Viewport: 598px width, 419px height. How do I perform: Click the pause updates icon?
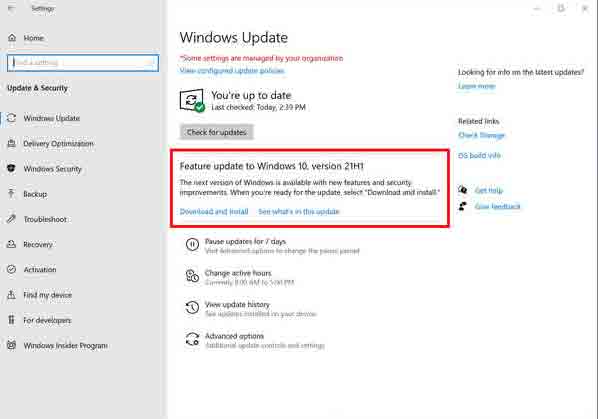tap(192, 244)
